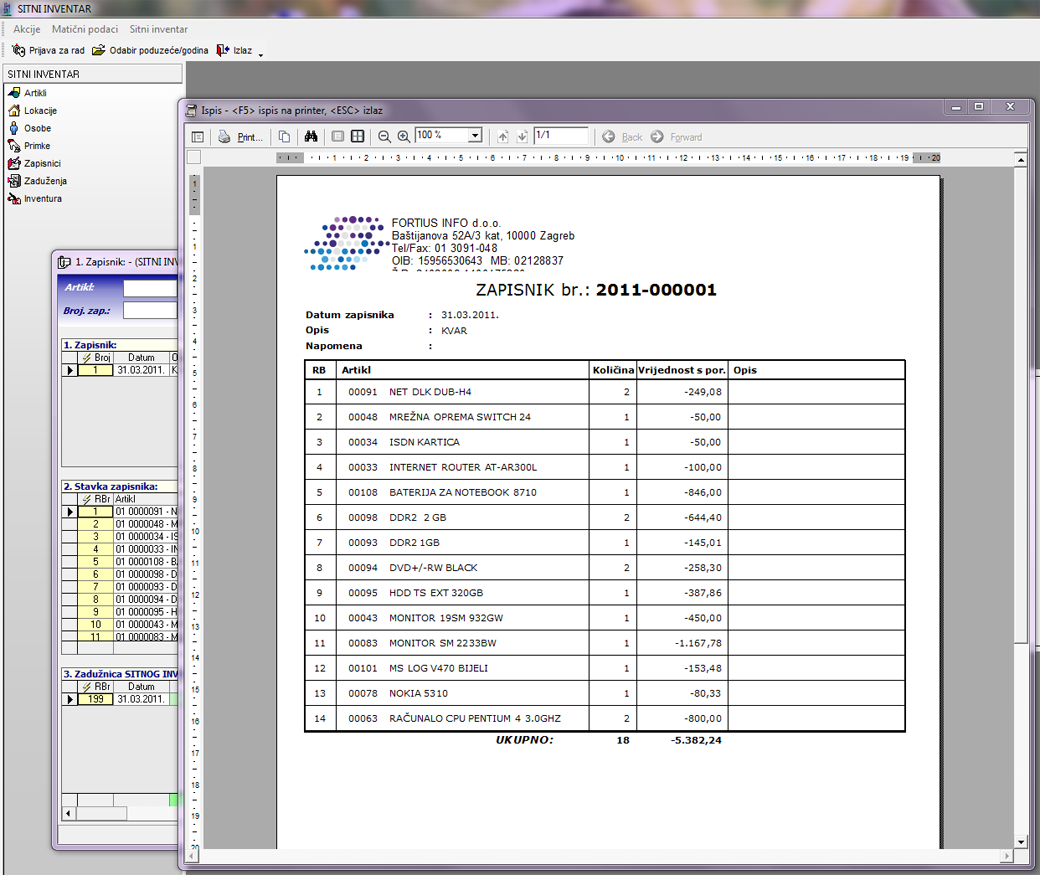Click preview vertical scrollbar up arrow
This screenshot has height=875, width=1040.
1021,159
